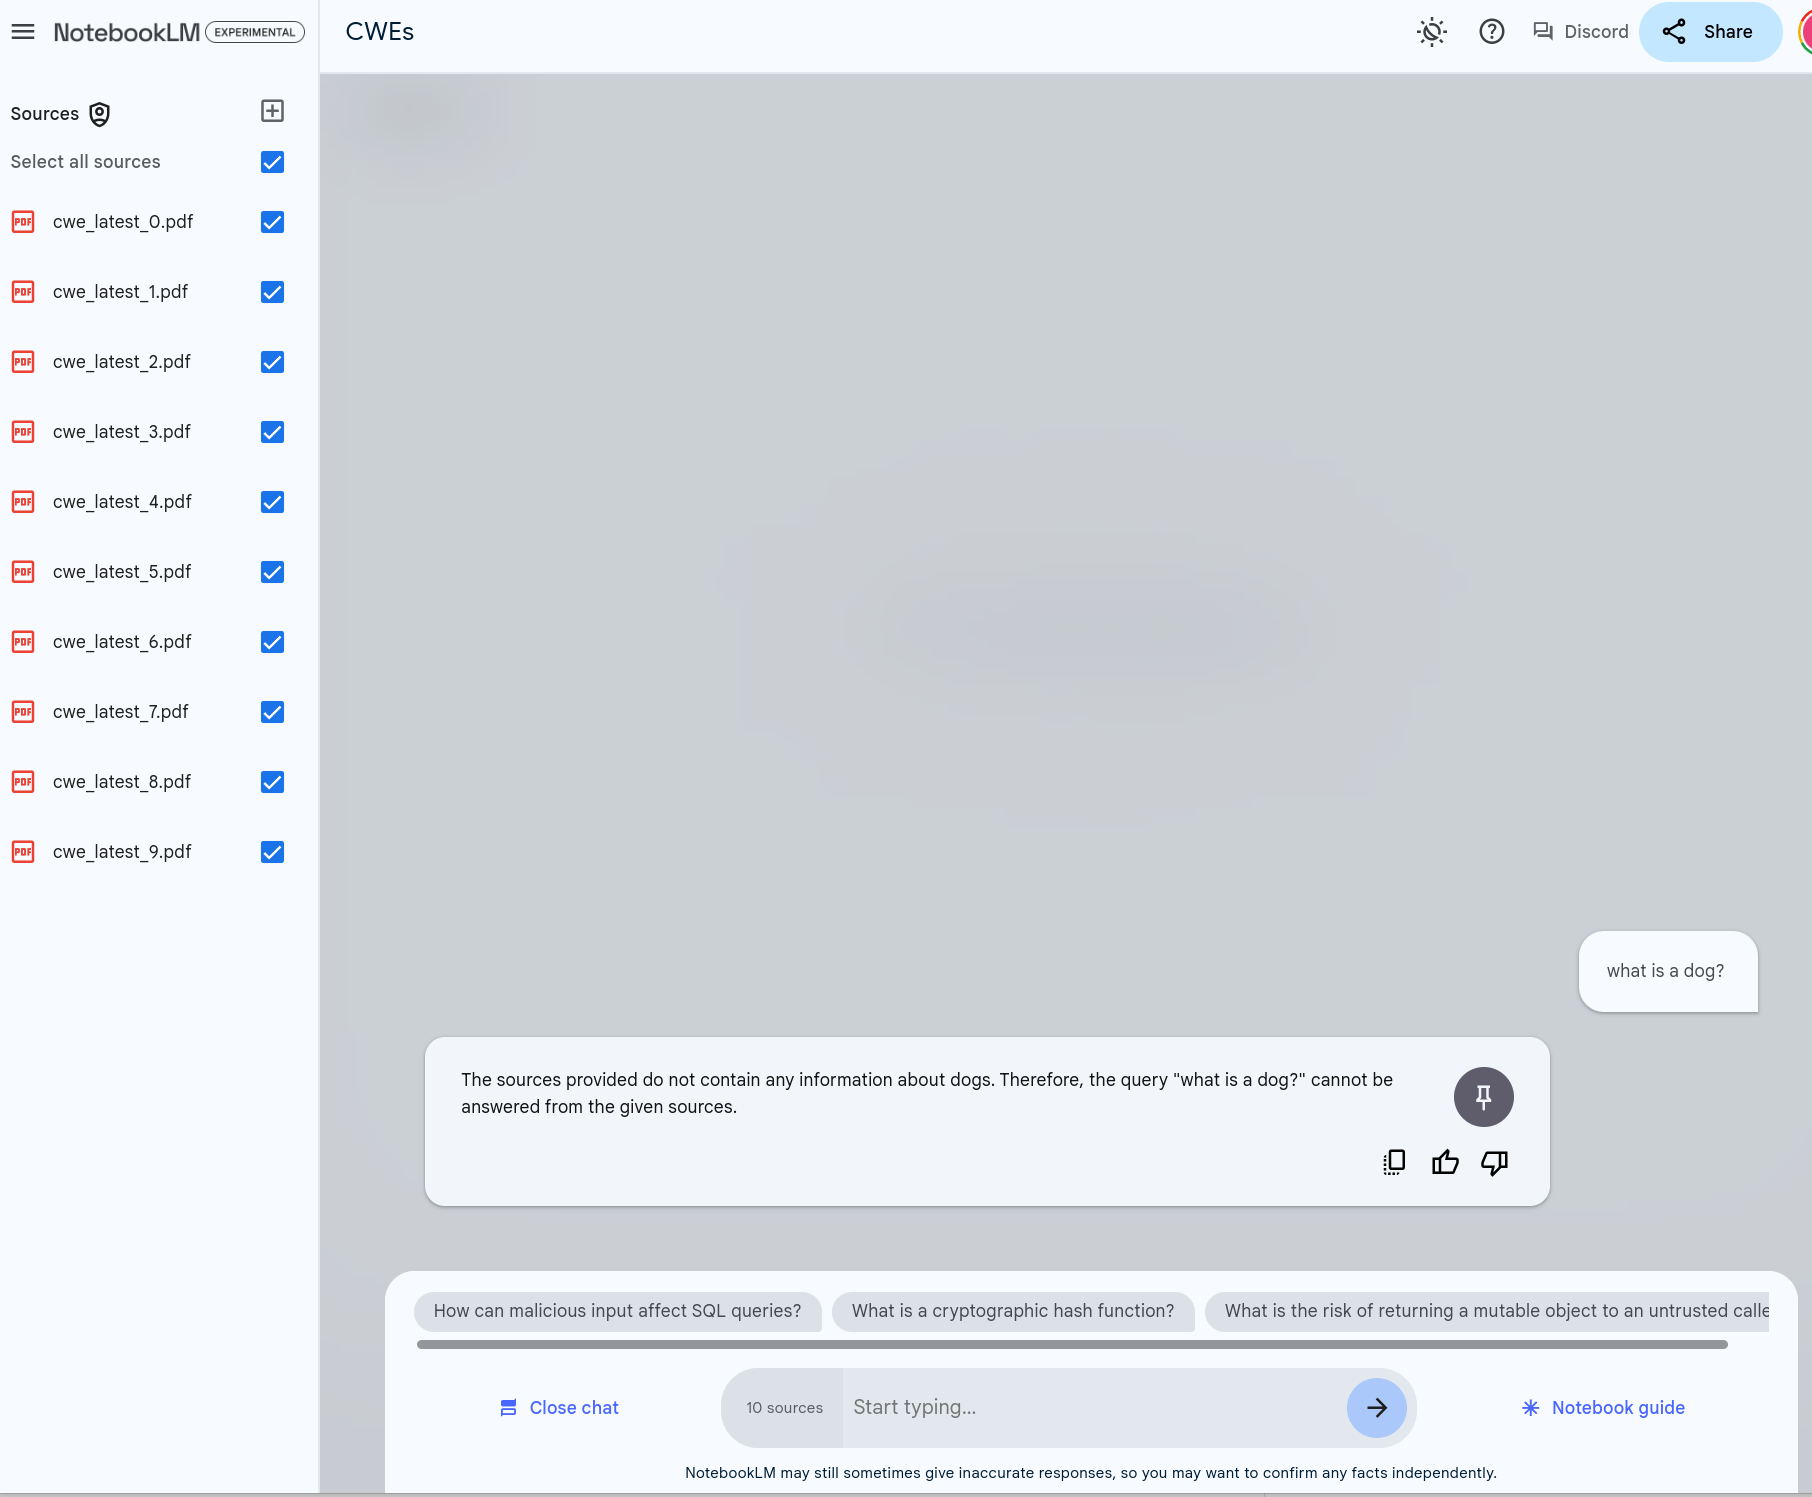Give the response a thumbs up
The width and height of the screenshot is (1812, 1497).
1444,1162
